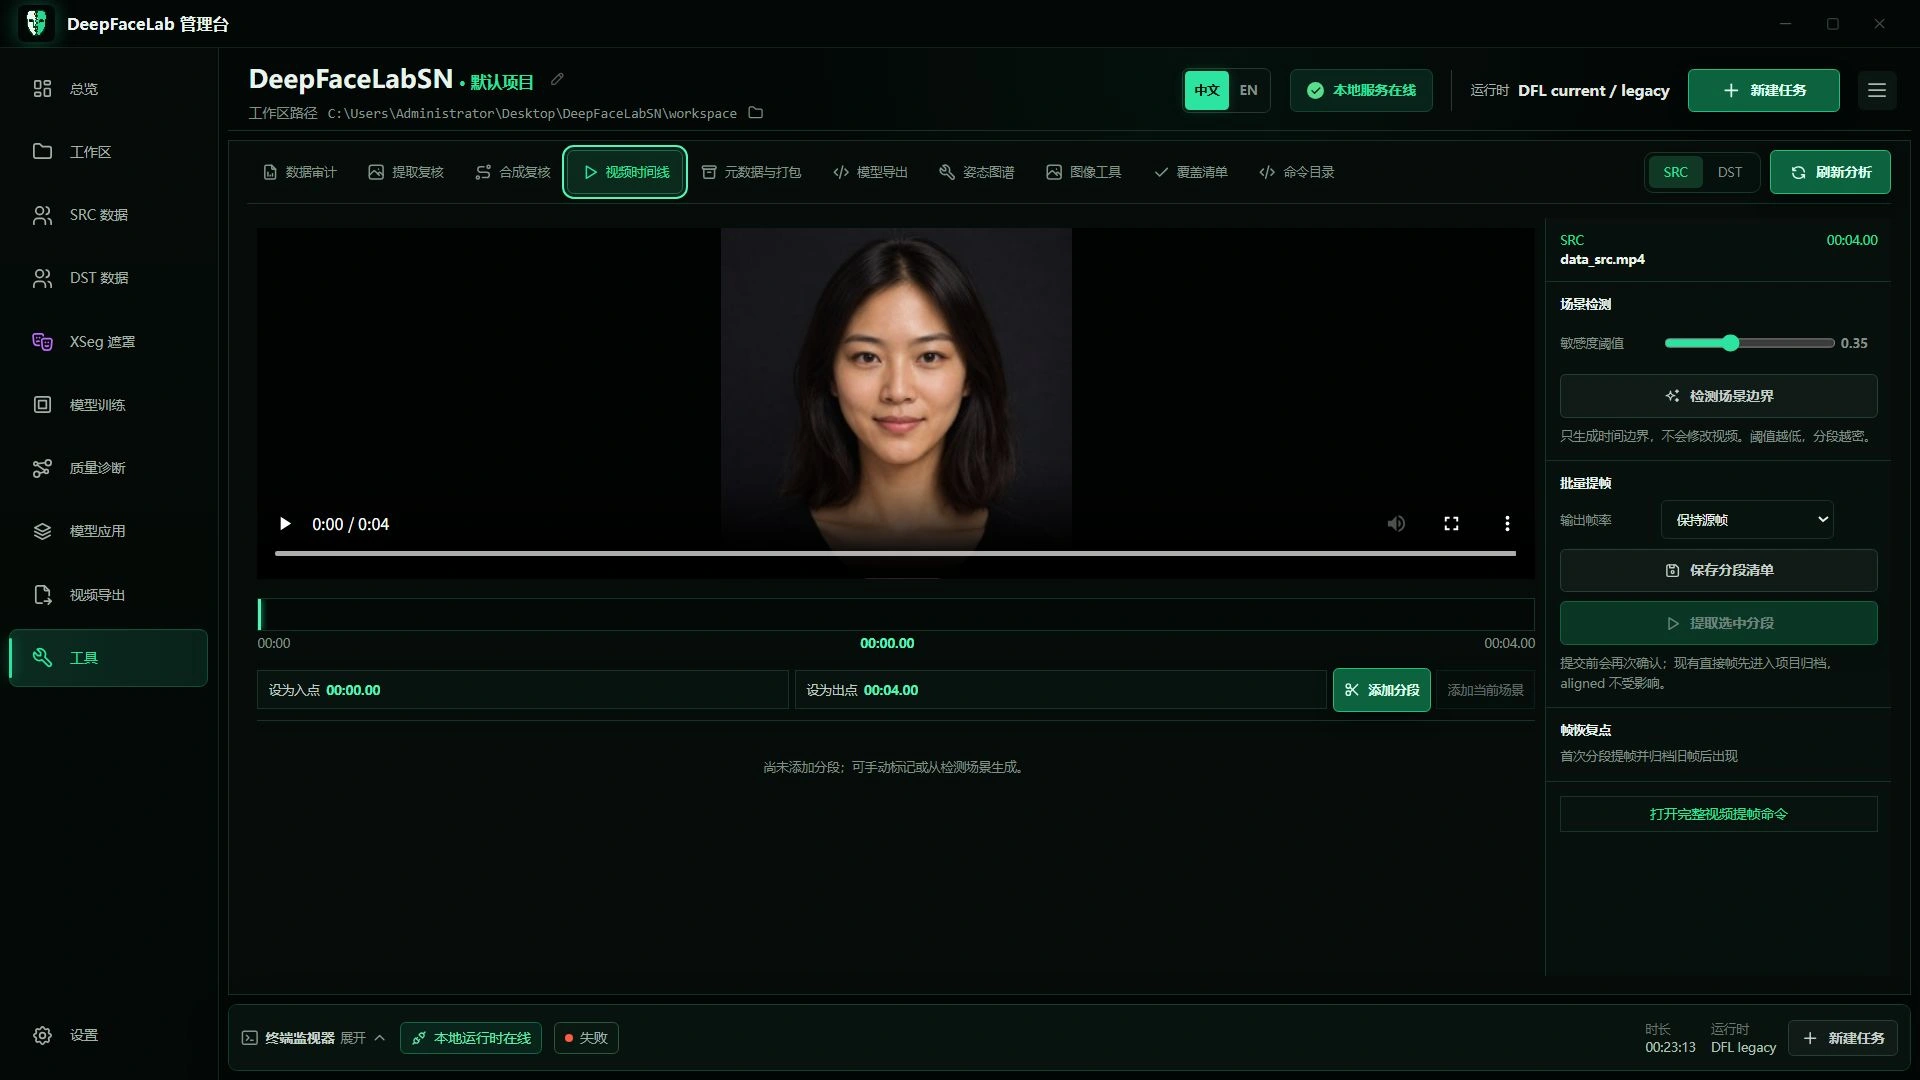Open XSeg 遮罩 mask page
The width and height of the screenshot is (1920, 1080).
[108, 342]
